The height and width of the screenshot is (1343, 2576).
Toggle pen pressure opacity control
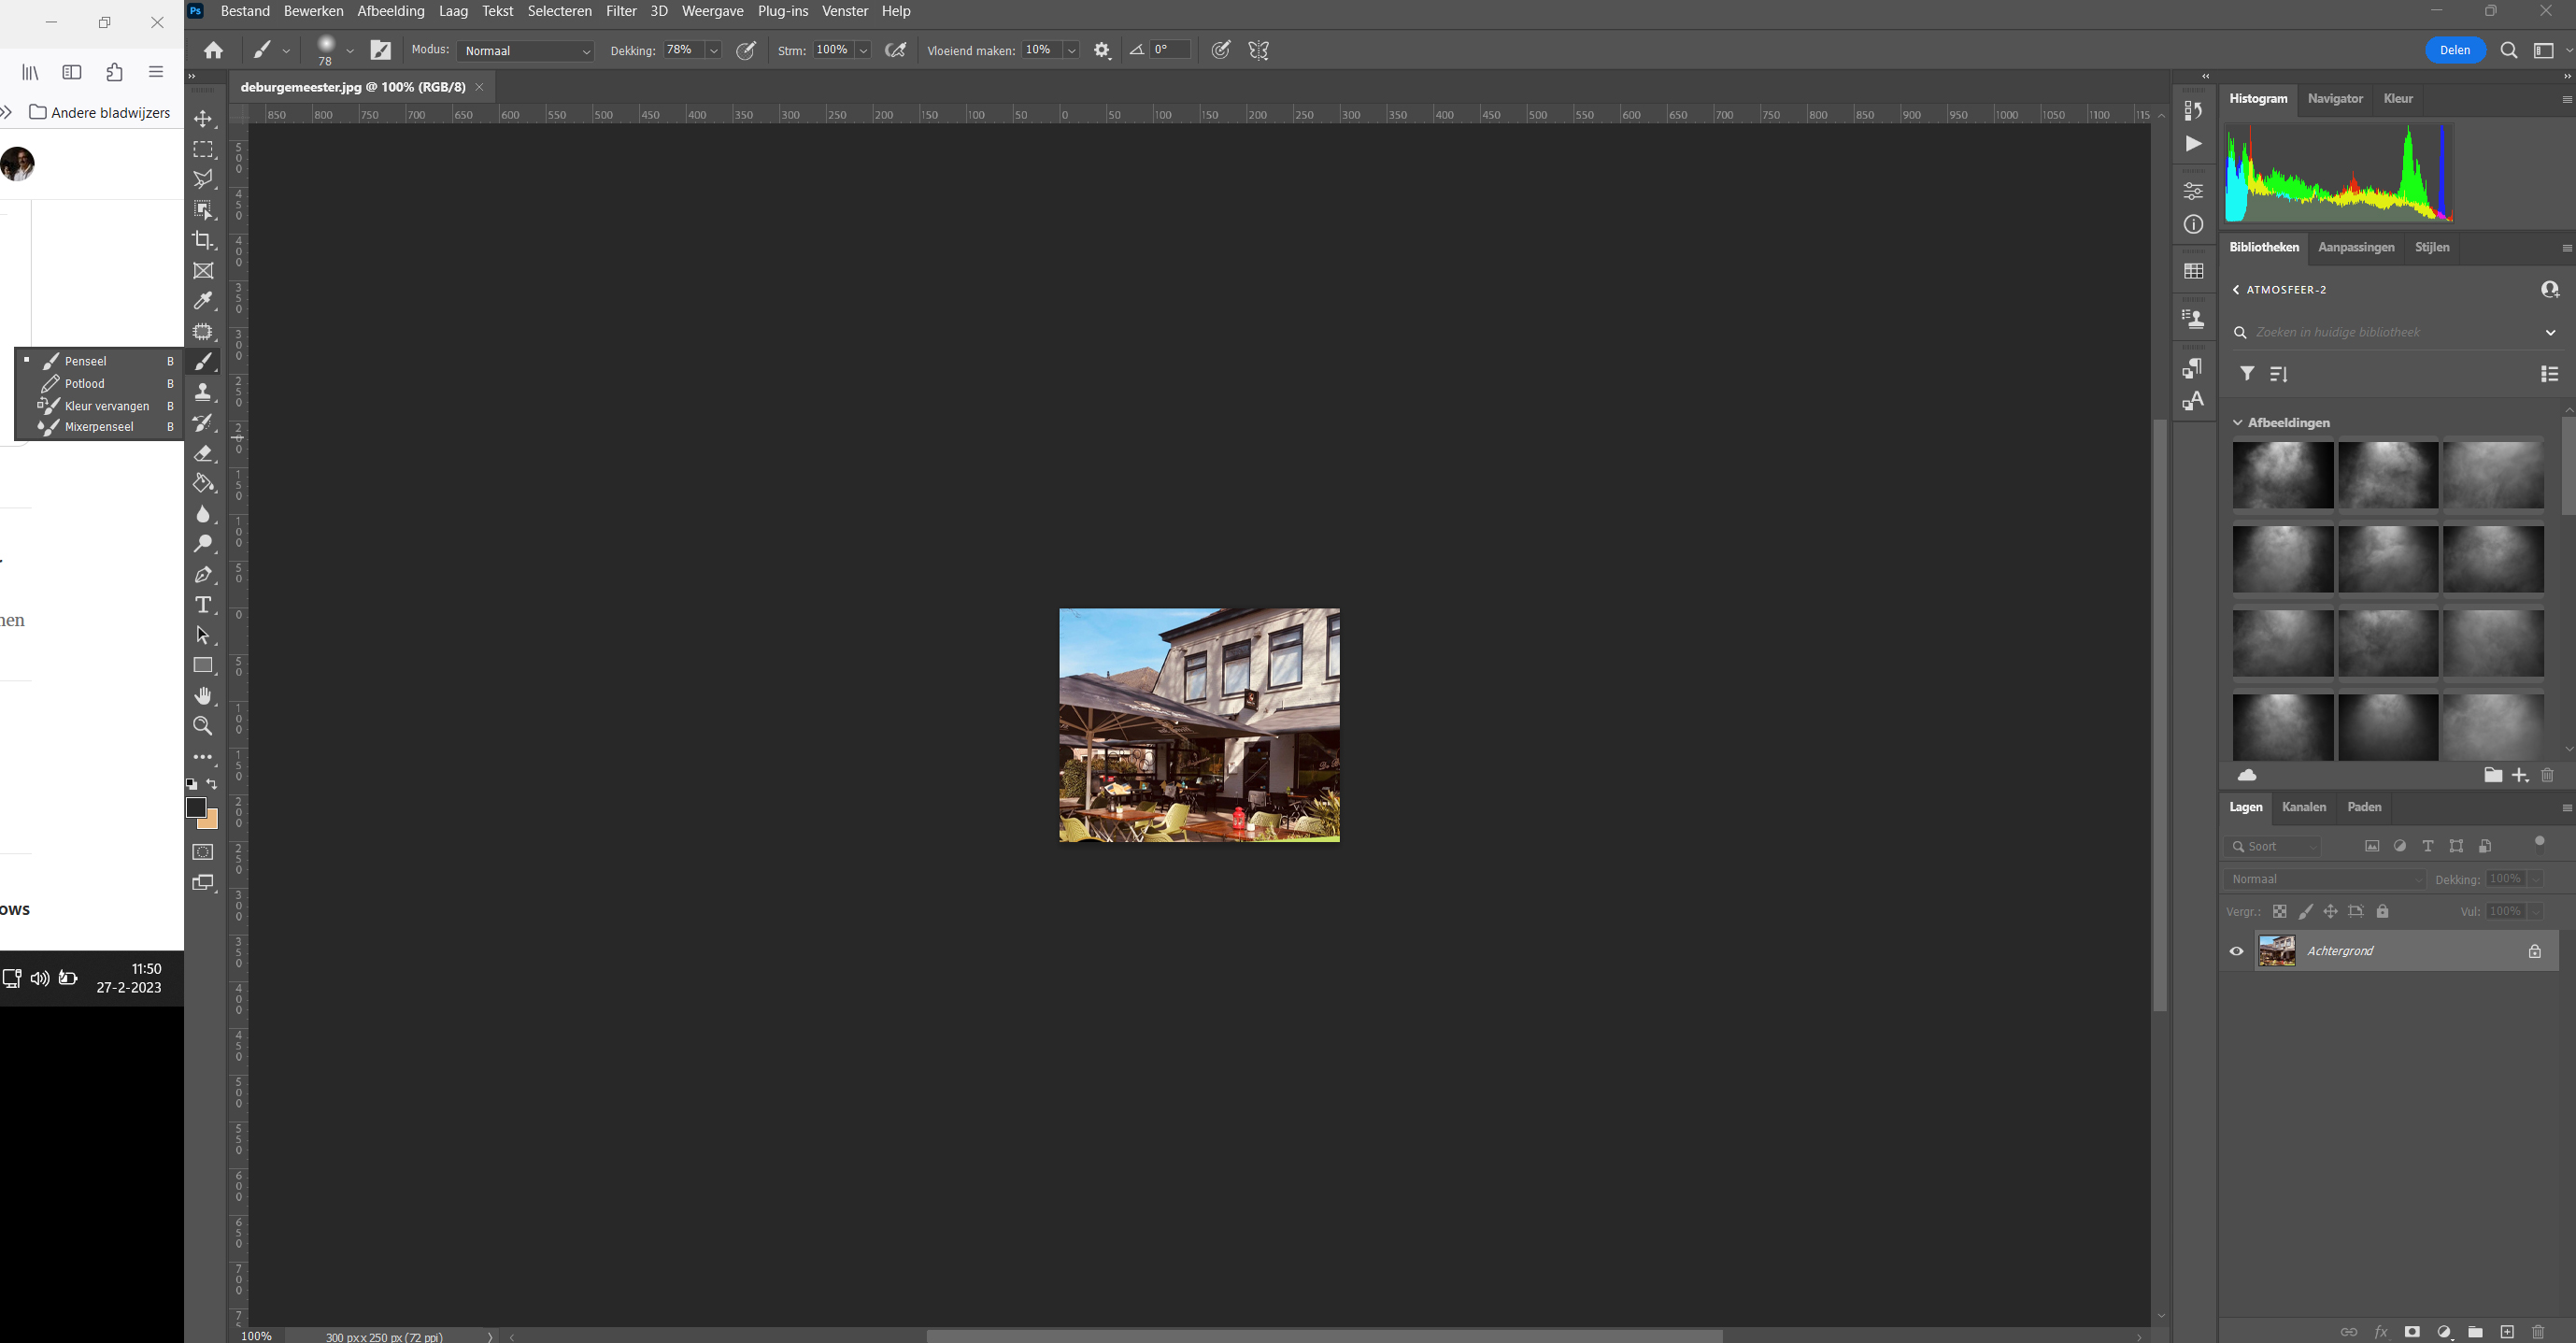pyautogui.click(x=746, y=49)
